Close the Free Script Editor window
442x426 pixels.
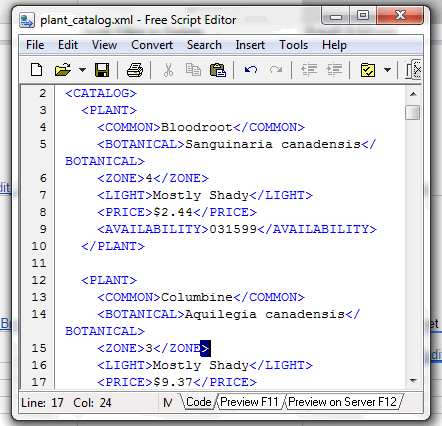coord(400,16)
